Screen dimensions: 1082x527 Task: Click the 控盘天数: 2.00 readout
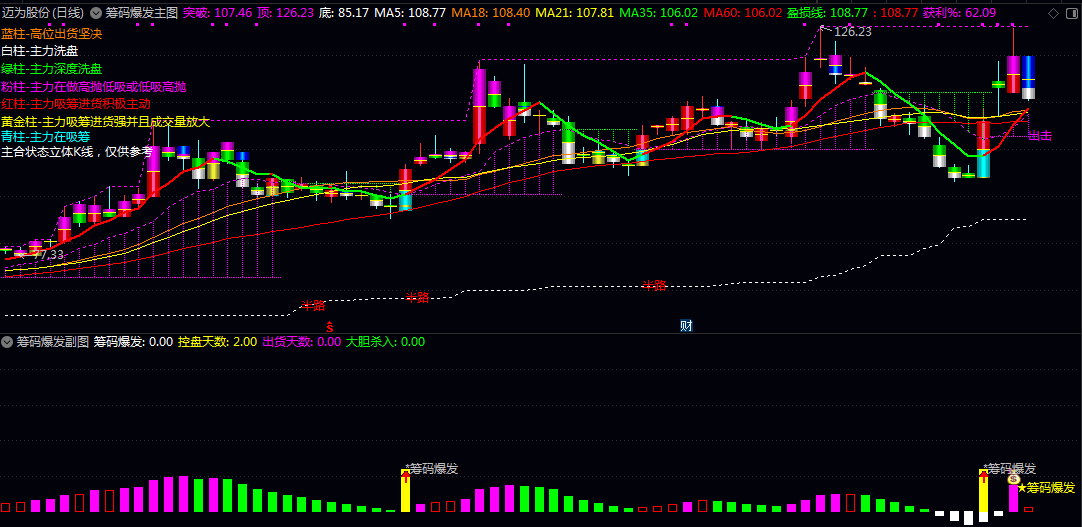click(x=217, y=341)
